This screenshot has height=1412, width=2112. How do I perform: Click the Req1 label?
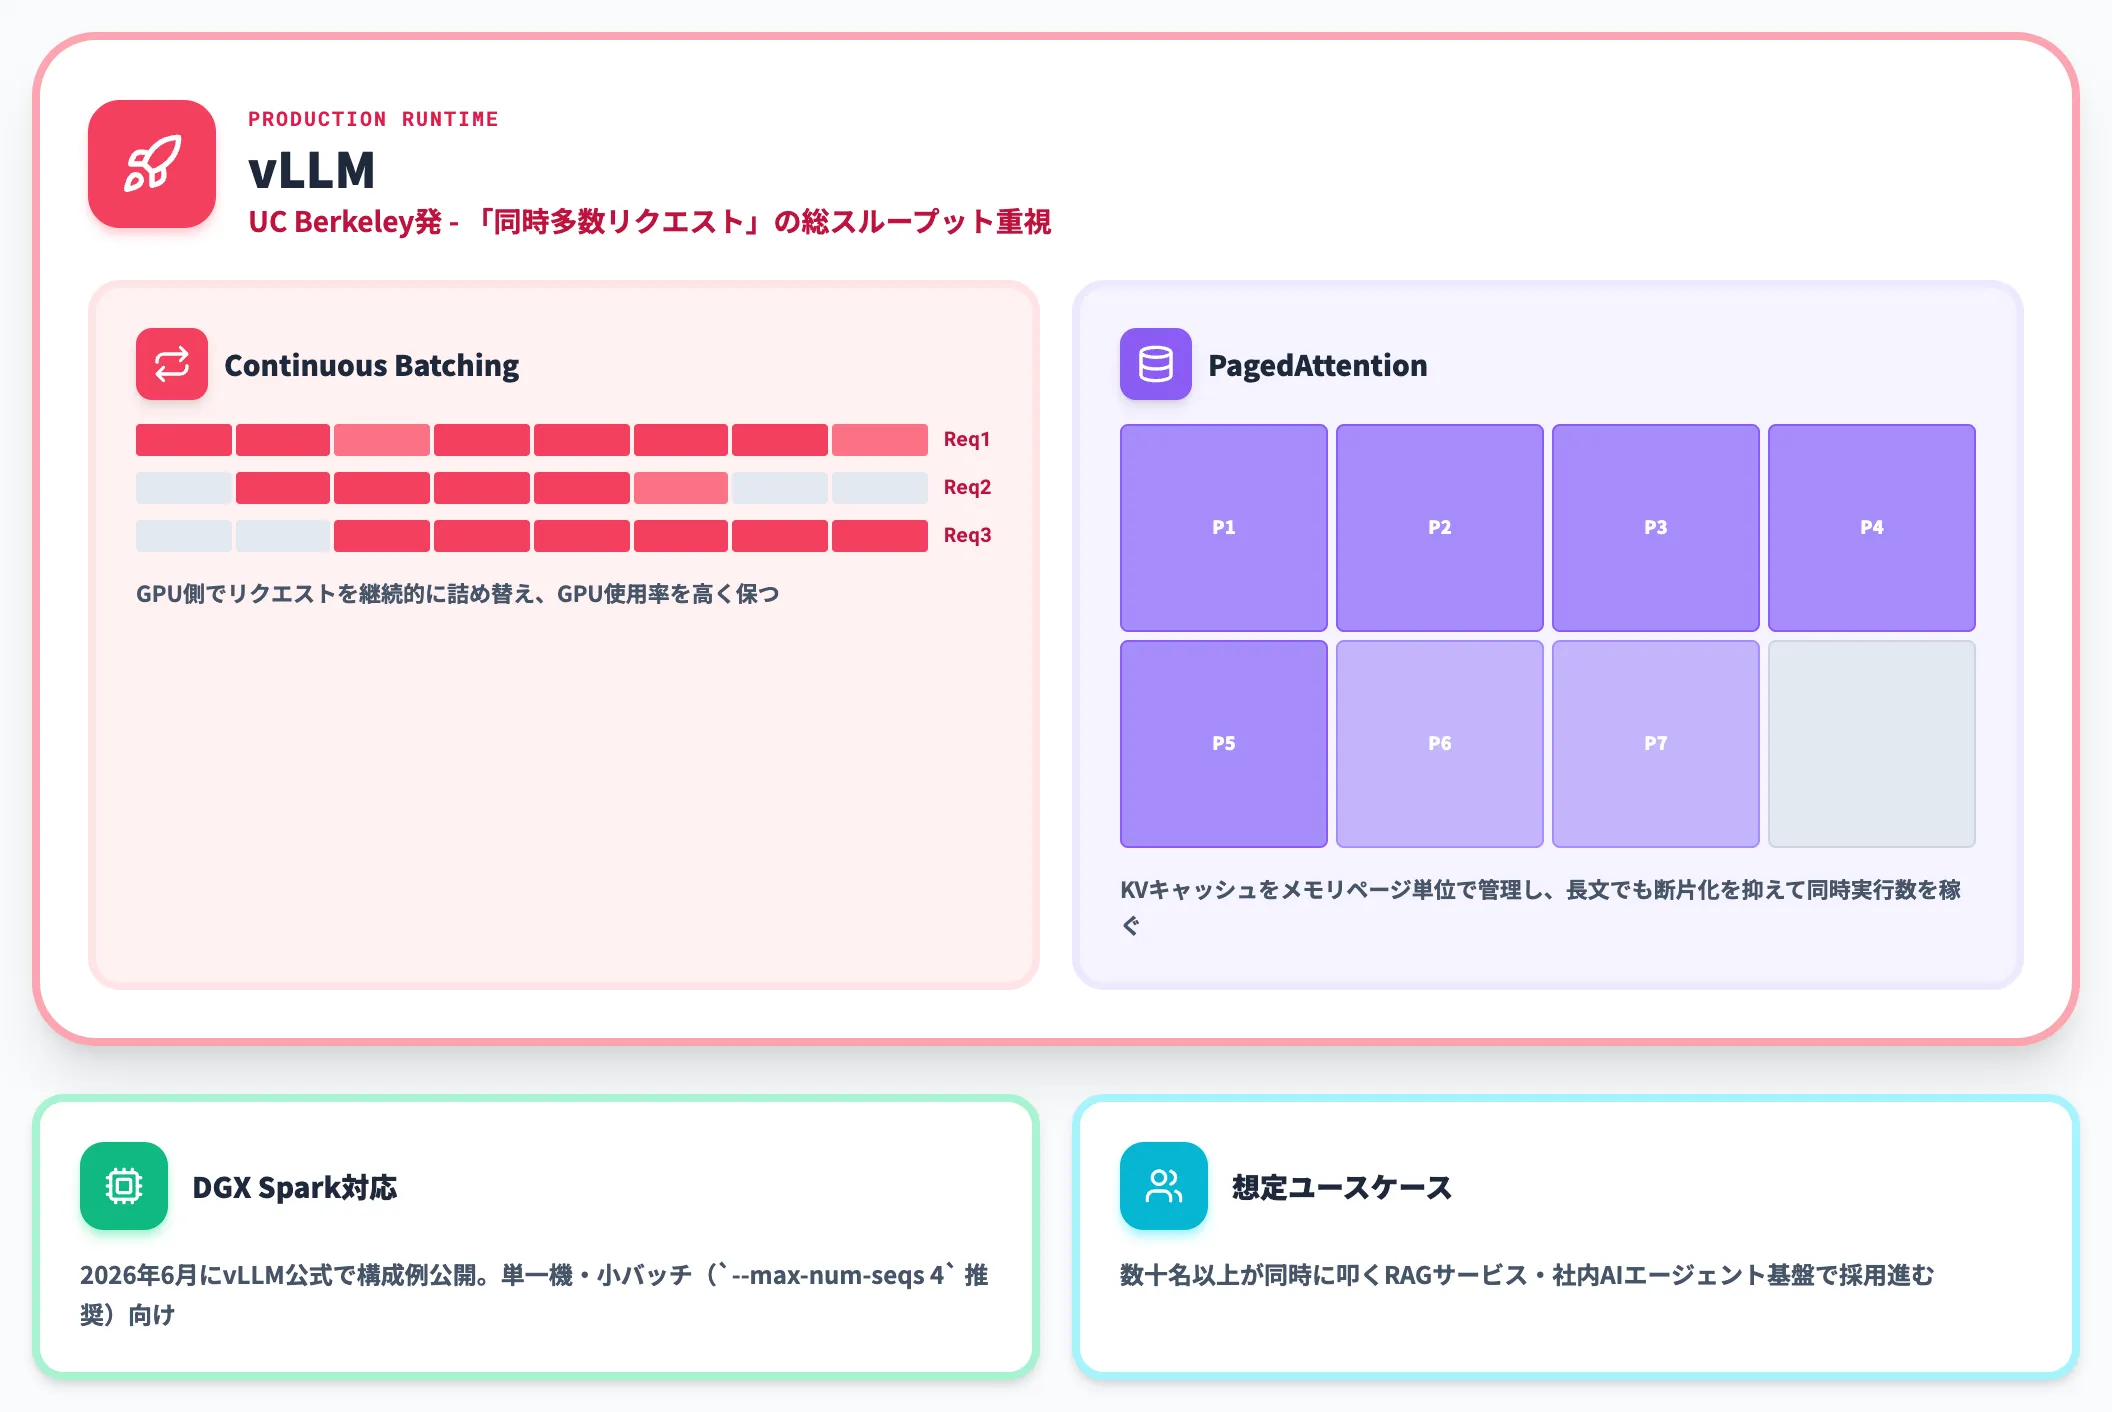(x=967, y=439)
